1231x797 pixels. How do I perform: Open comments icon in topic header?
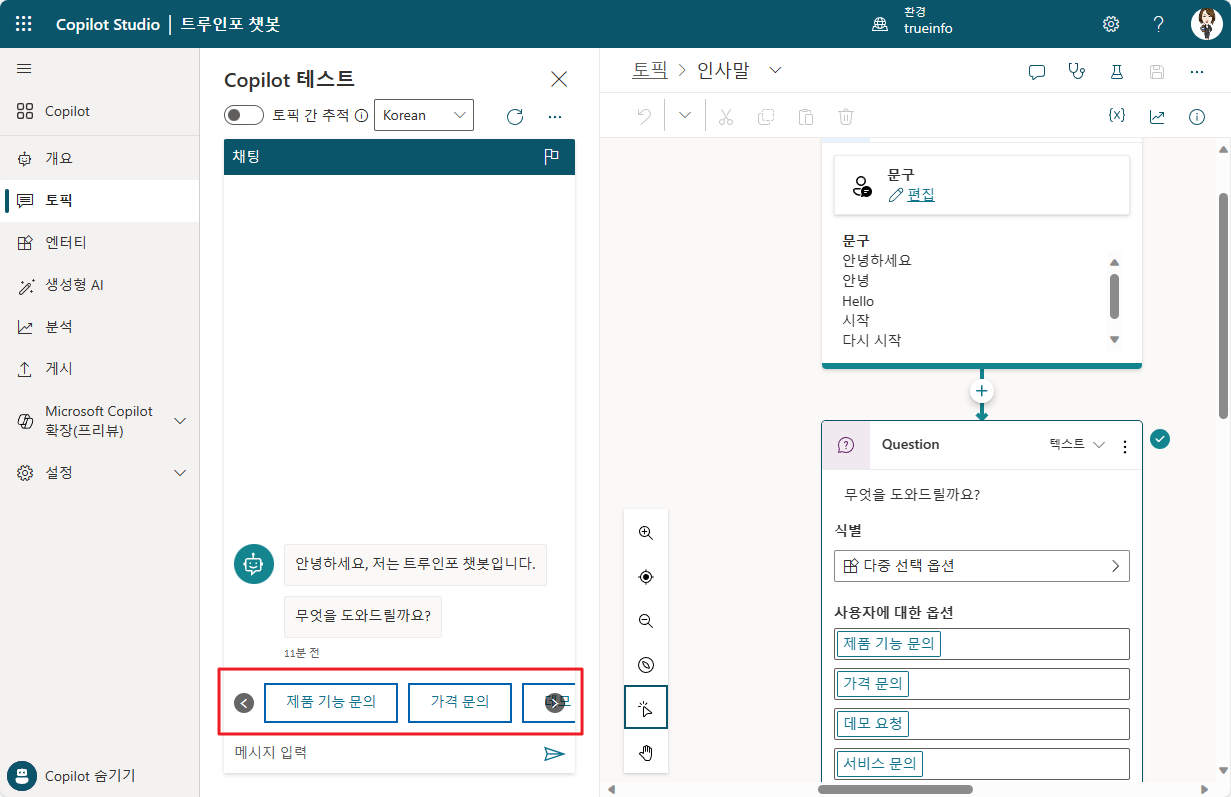[x=1037, y=72]
